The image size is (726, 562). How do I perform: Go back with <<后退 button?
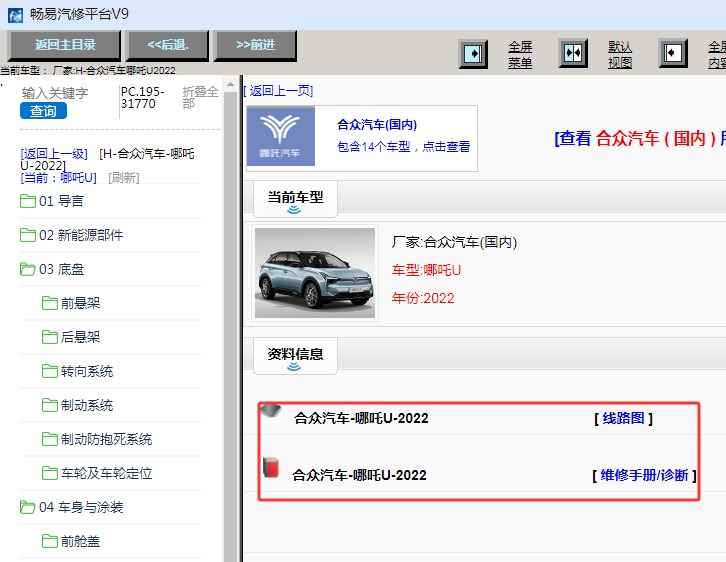click(x=168, y=45)
